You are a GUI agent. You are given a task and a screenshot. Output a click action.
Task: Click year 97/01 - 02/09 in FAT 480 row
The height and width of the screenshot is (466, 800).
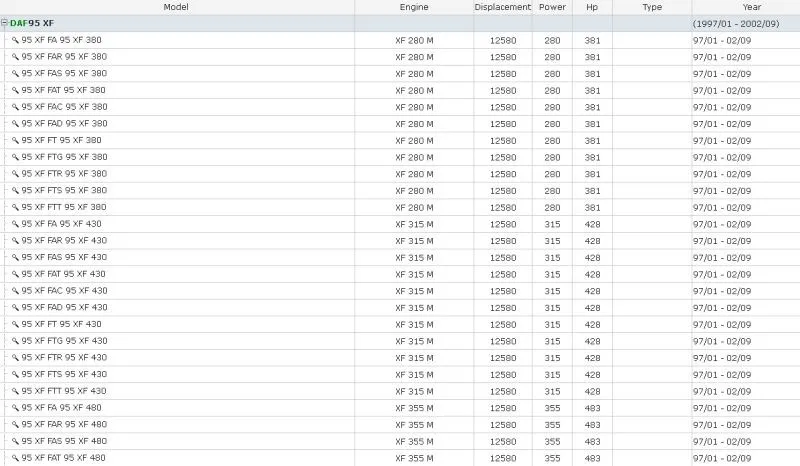(721, 458)
